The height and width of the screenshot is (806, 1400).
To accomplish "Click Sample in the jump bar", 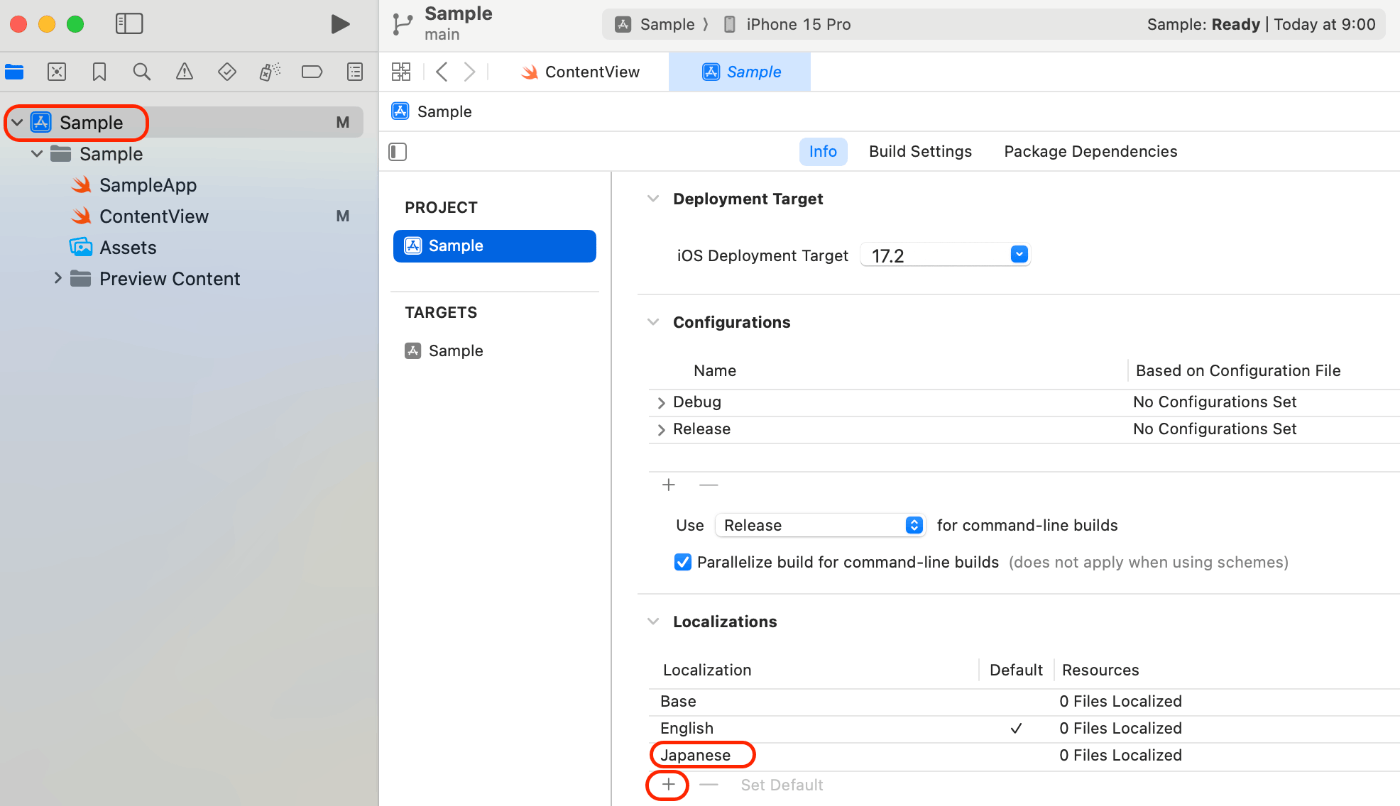I will [x=432, y=112].
